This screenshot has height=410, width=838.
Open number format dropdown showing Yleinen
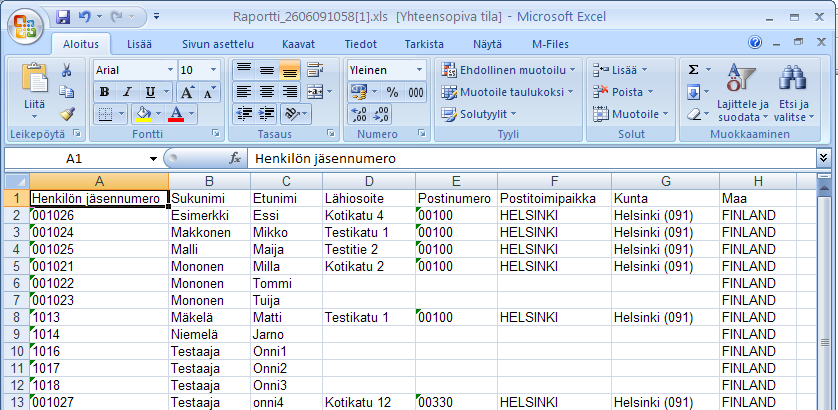point(420,70)
